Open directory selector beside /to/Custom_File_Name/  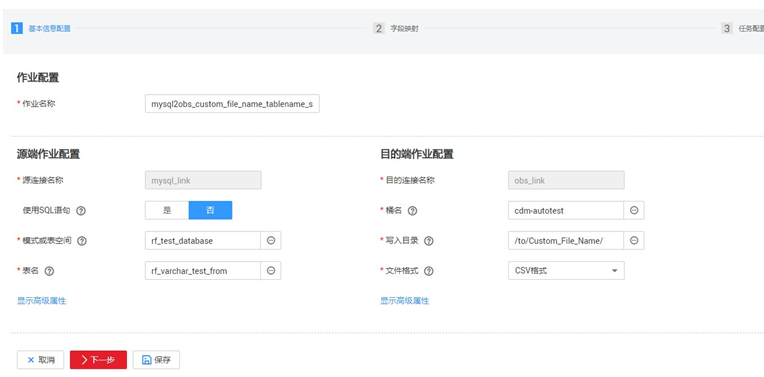coord(634,241)
